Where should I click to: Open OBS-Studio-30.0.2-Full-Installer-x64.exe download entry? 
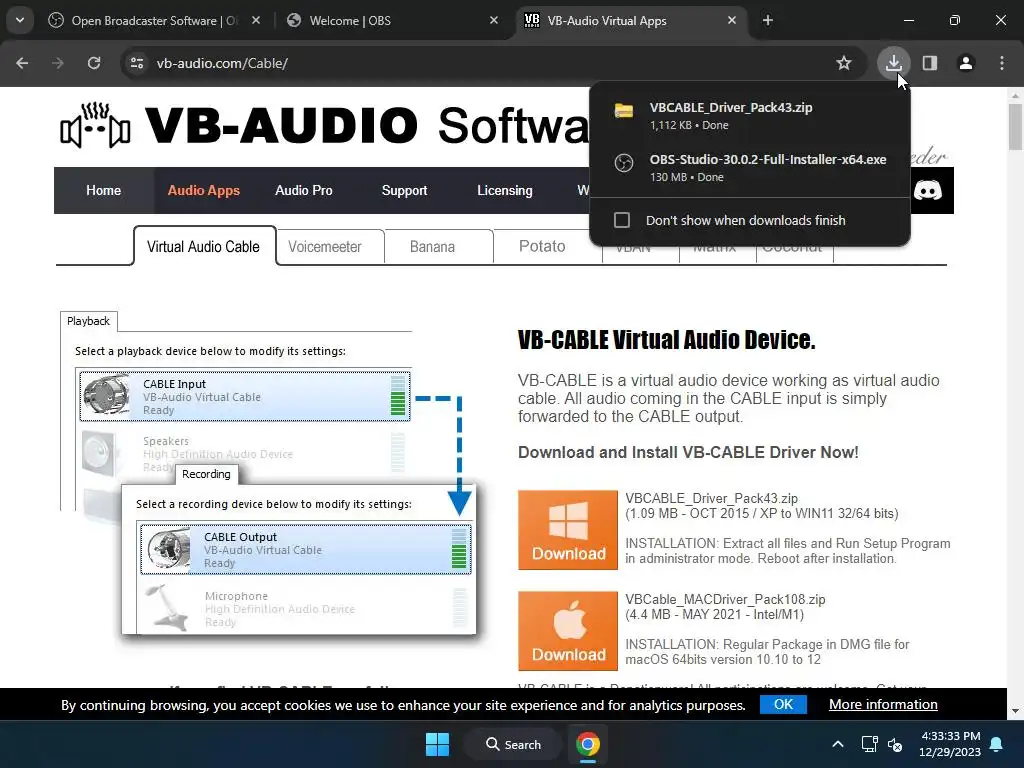(750, 168)
